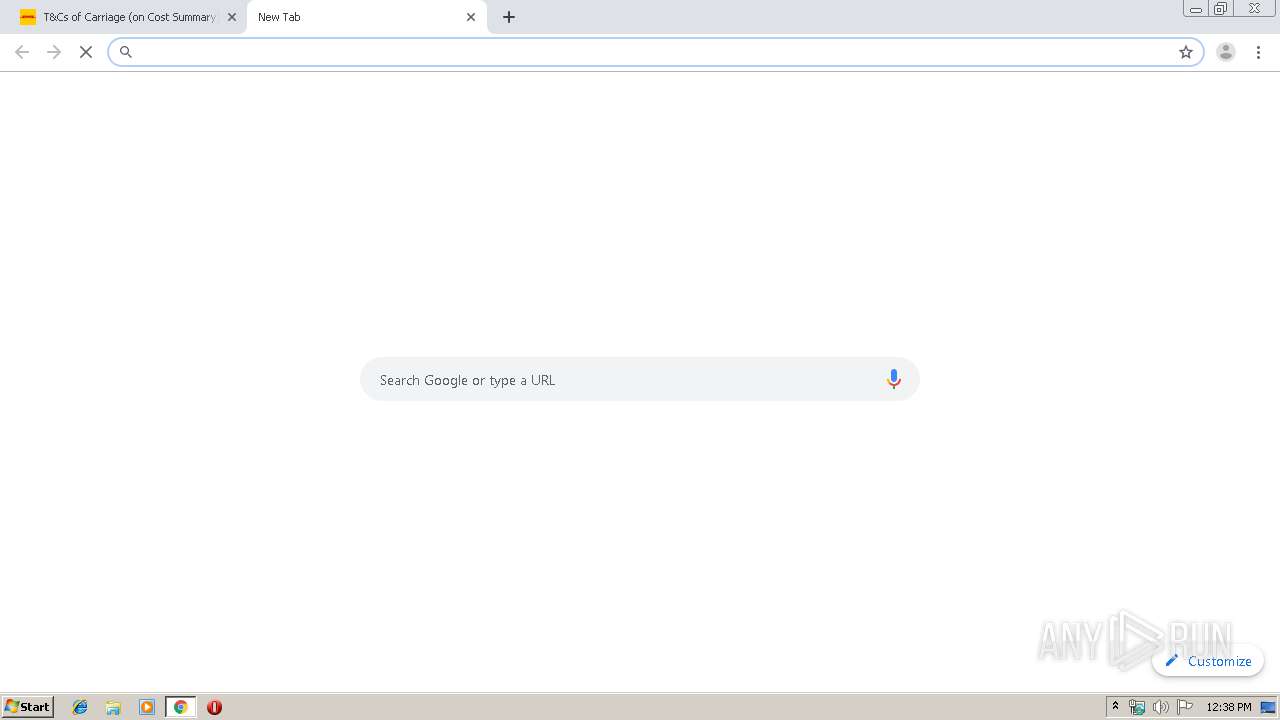1280x720 pixels.
Task: Go forward with the forward arrow
Action: (x=54, y=52)
